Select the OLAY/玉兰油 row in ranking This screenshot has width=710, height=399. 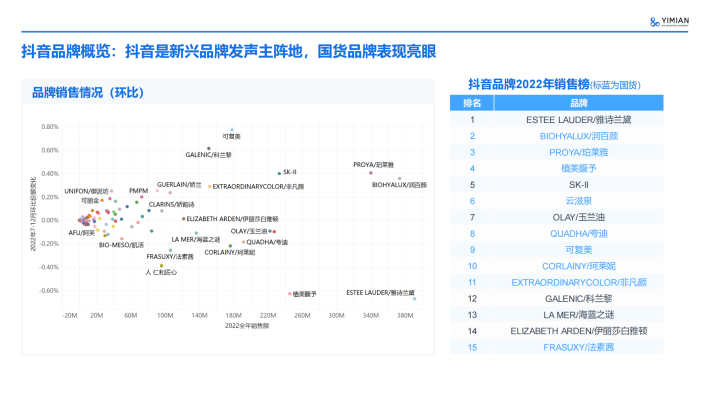point(556,217)
